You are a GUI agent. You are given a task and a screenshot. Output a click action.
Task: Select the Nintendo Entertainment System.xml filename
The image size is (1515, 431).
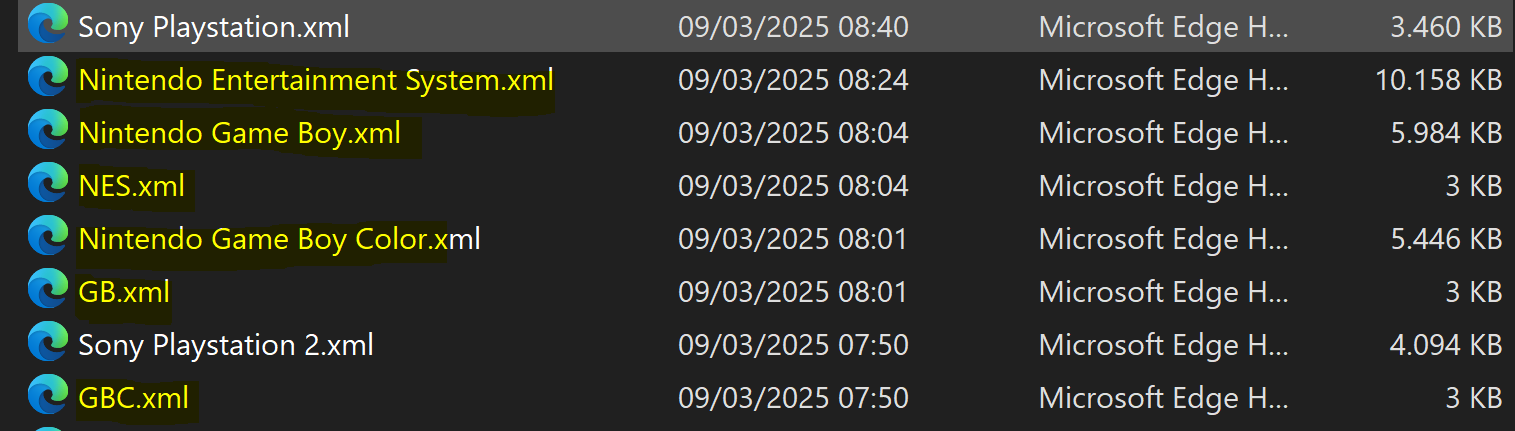(x=316, y=80)
